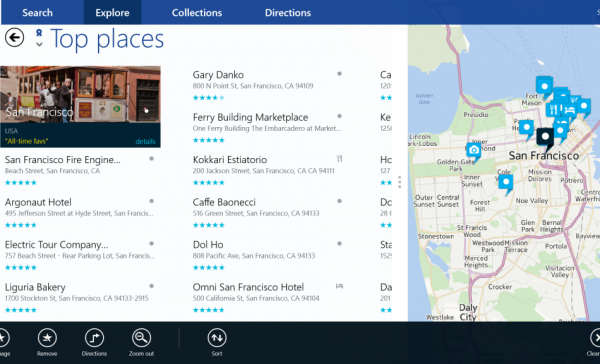Open the Sort options icon
The height and width of the screenshot is (364, 600).
point(217,338)
